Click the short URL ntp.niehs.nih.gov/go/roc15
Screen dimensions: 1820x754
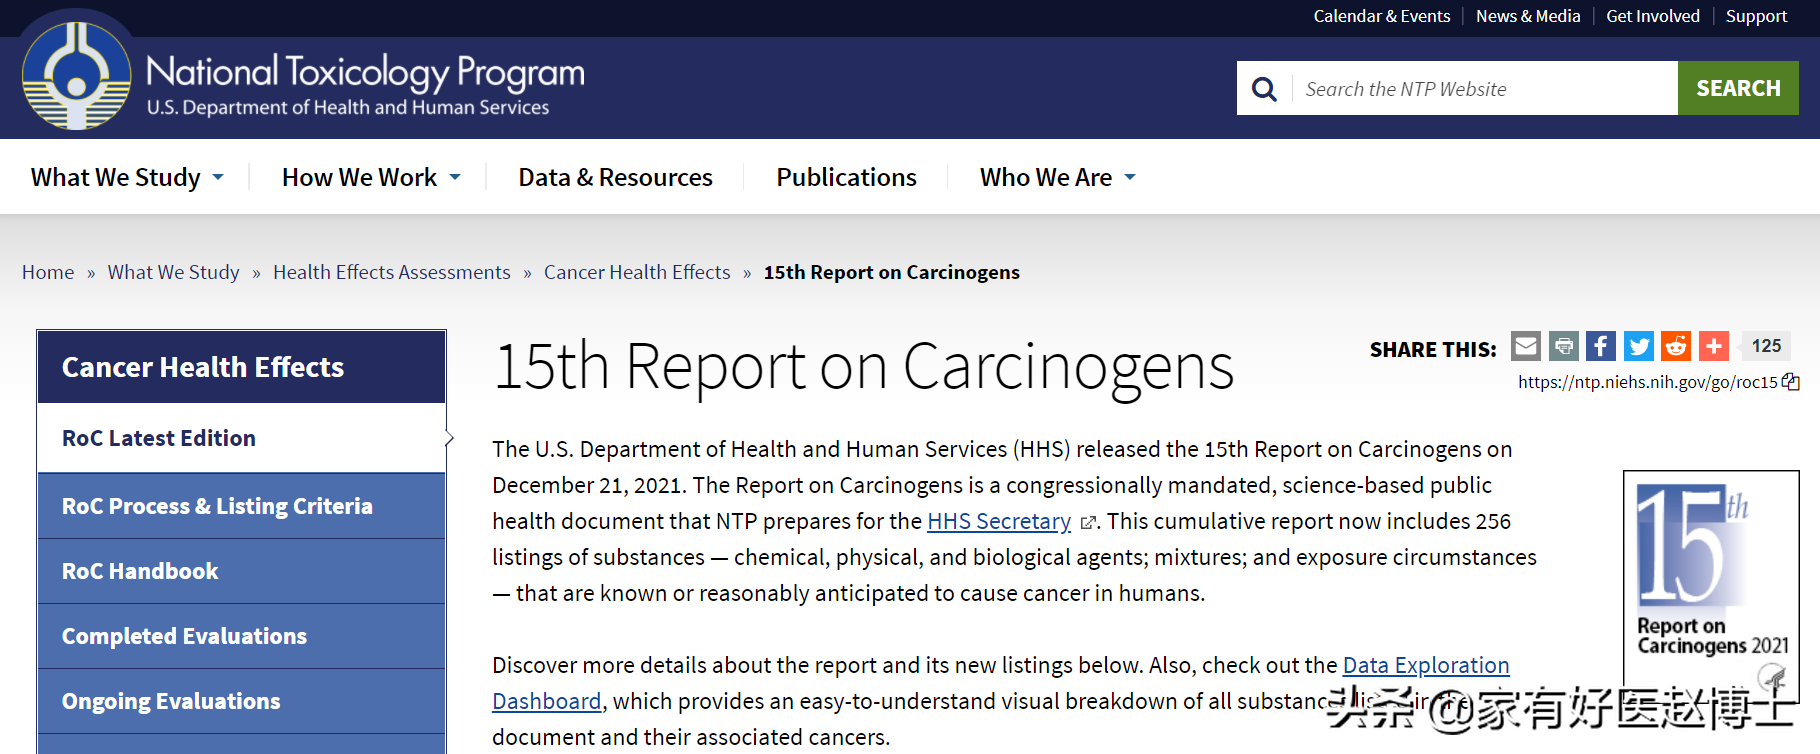pyautogui.click(x=1647, y=382)
